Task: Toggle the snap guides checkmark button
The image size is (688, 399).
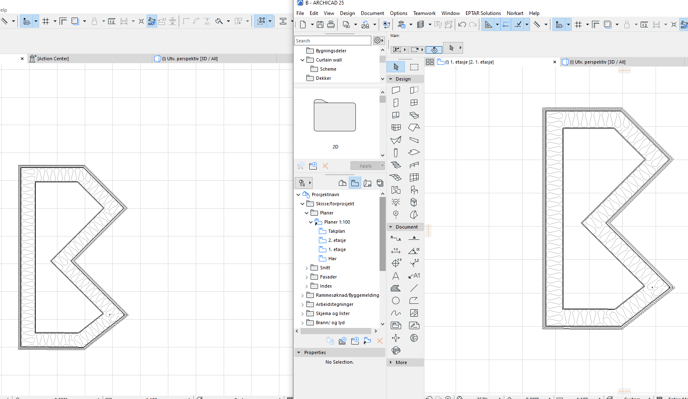Action: 518,25
